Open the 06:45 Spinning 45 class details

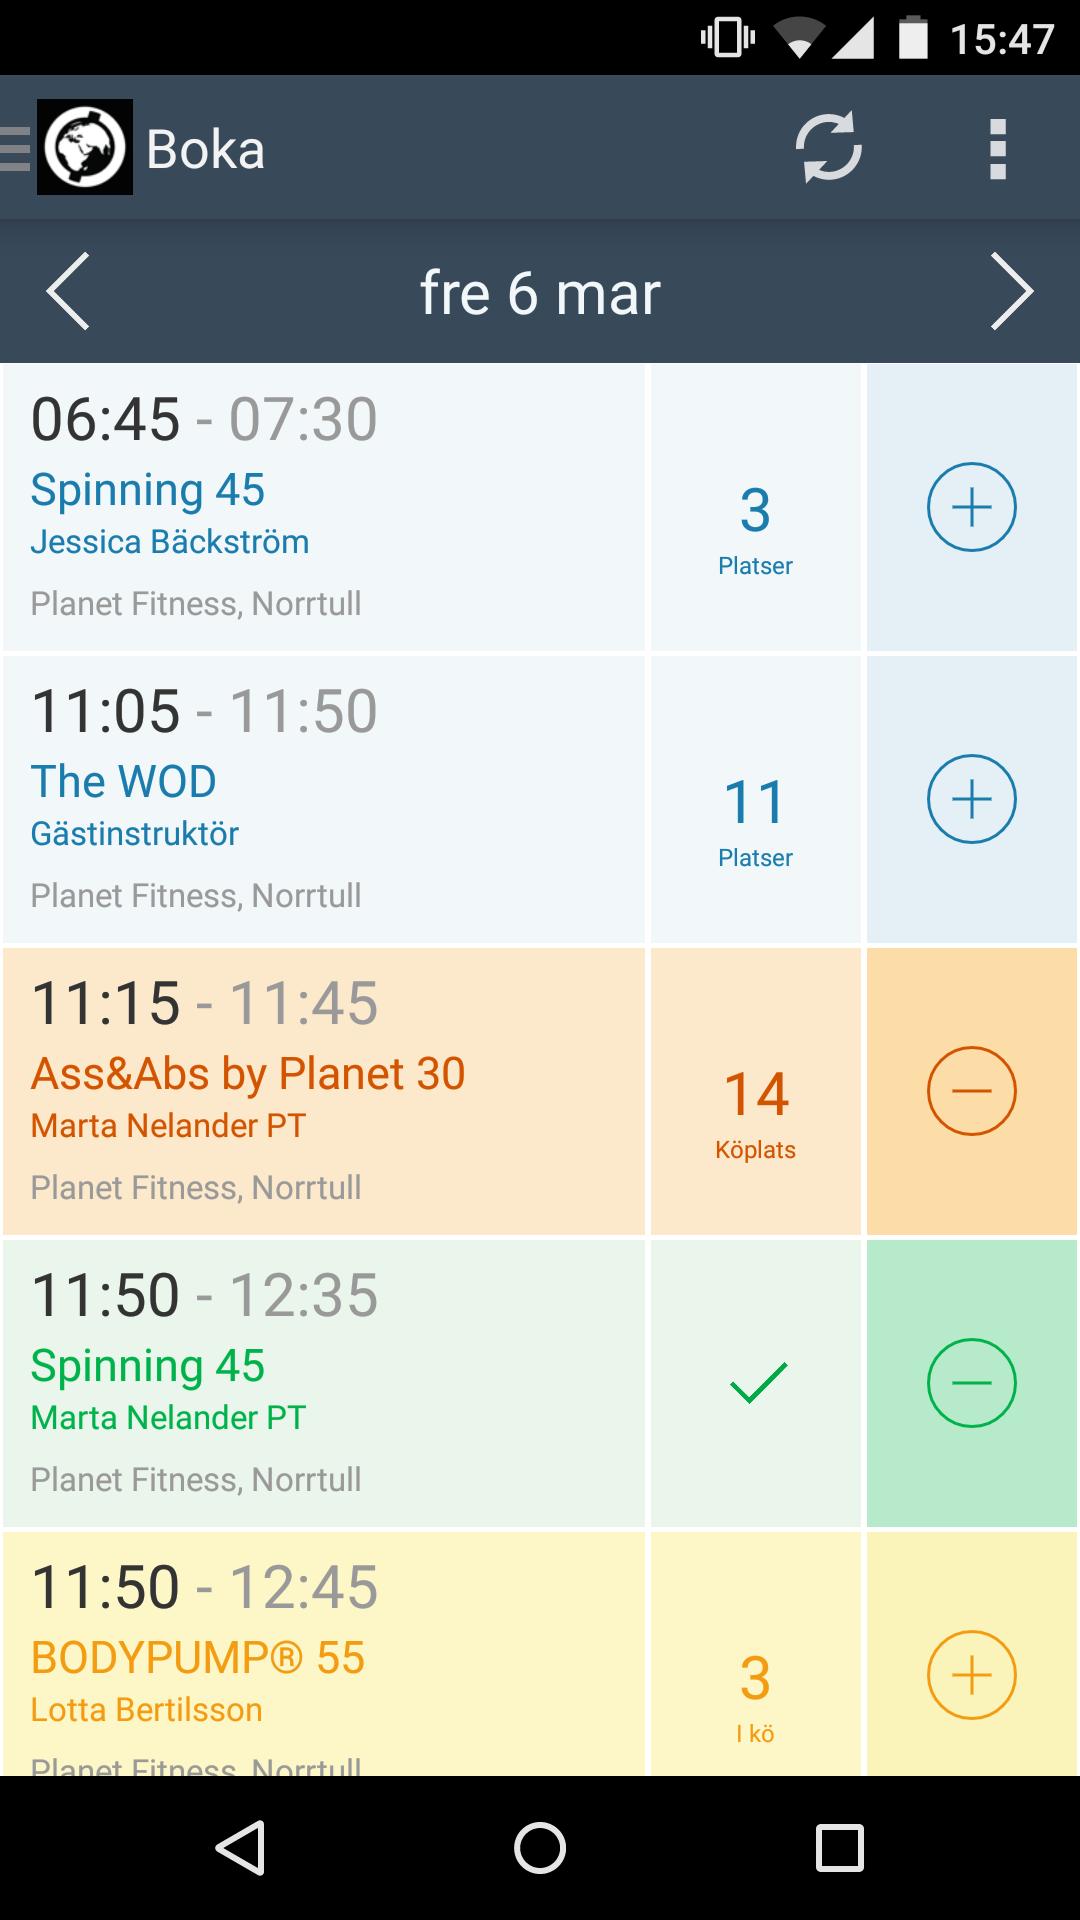pyautogui.click(x=324, y=508)
